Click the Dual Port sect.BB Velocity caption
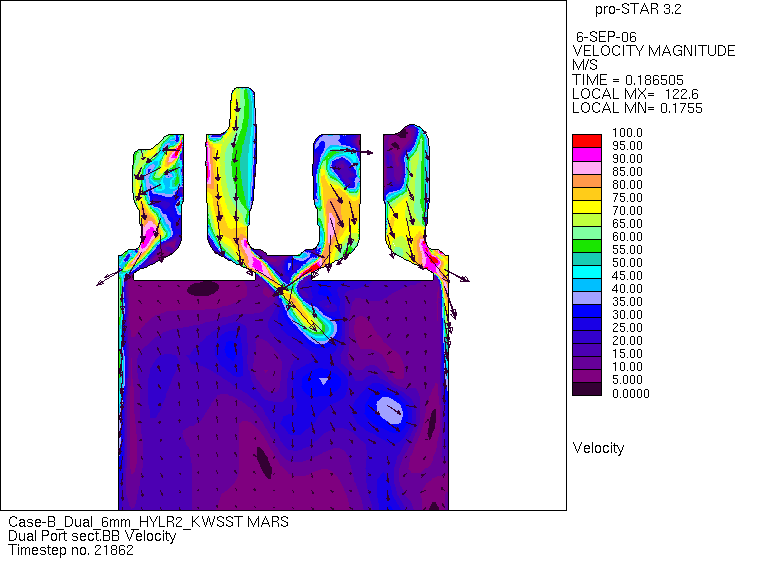757x567 pixels. [92, 536]
